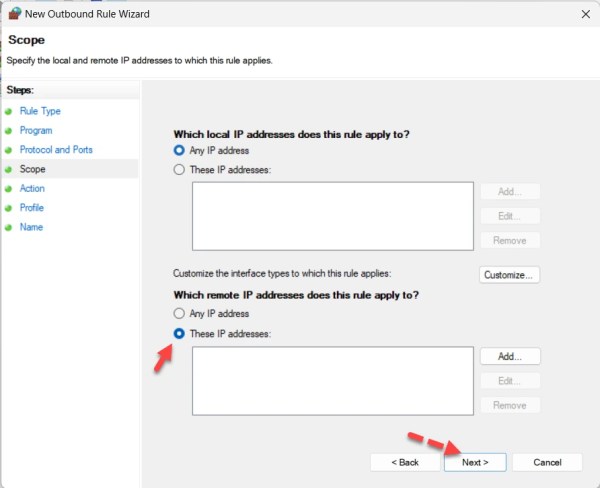Viewport: 600px width, 488px height.
Task: Choose remote 'Any IP address' radio option
Action: [x=180, y=314]
